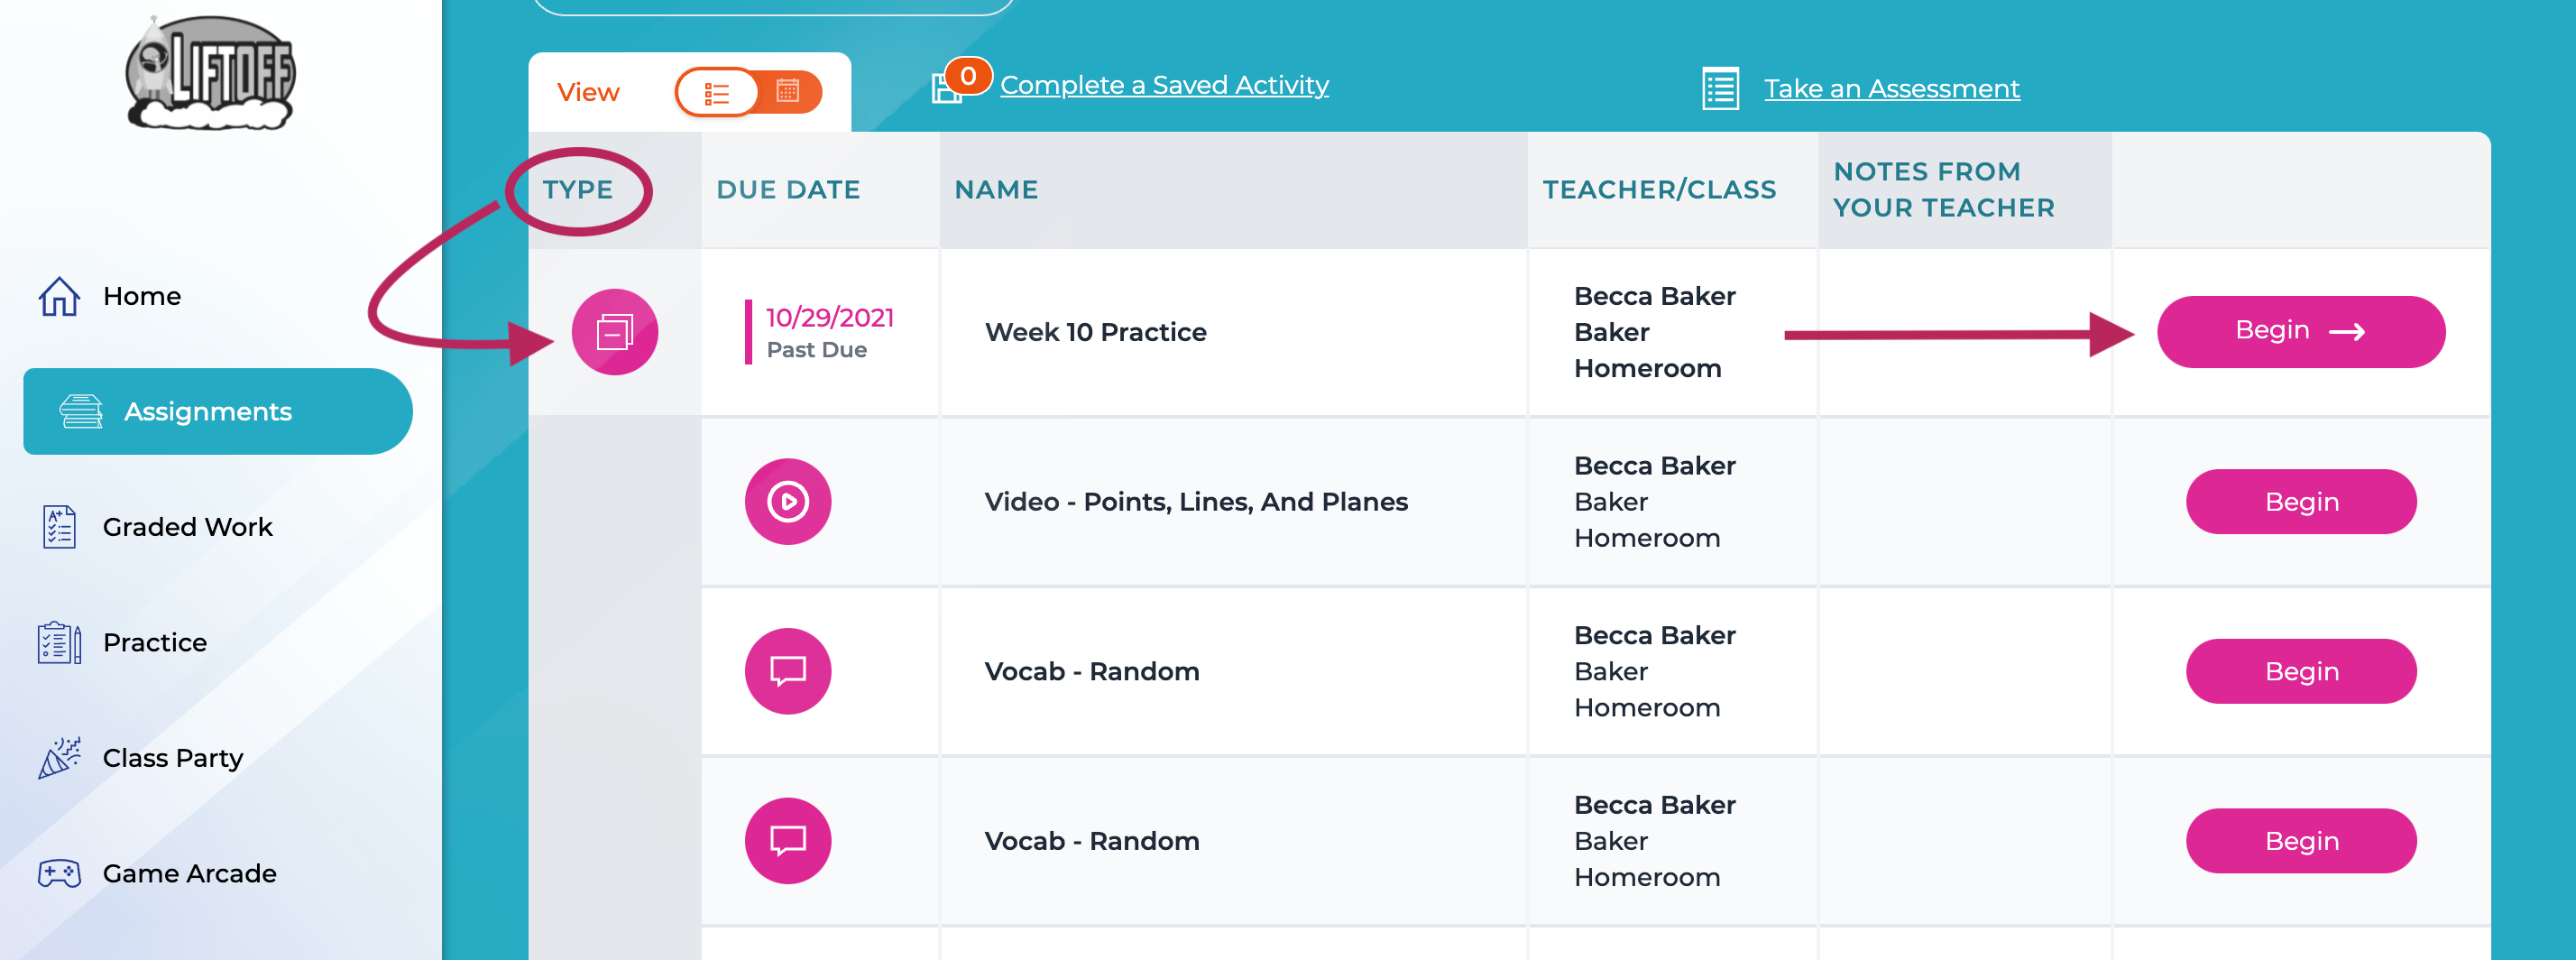
Task: Open the Complete a Saved Activity link
Action: [x=1164, y=86]
